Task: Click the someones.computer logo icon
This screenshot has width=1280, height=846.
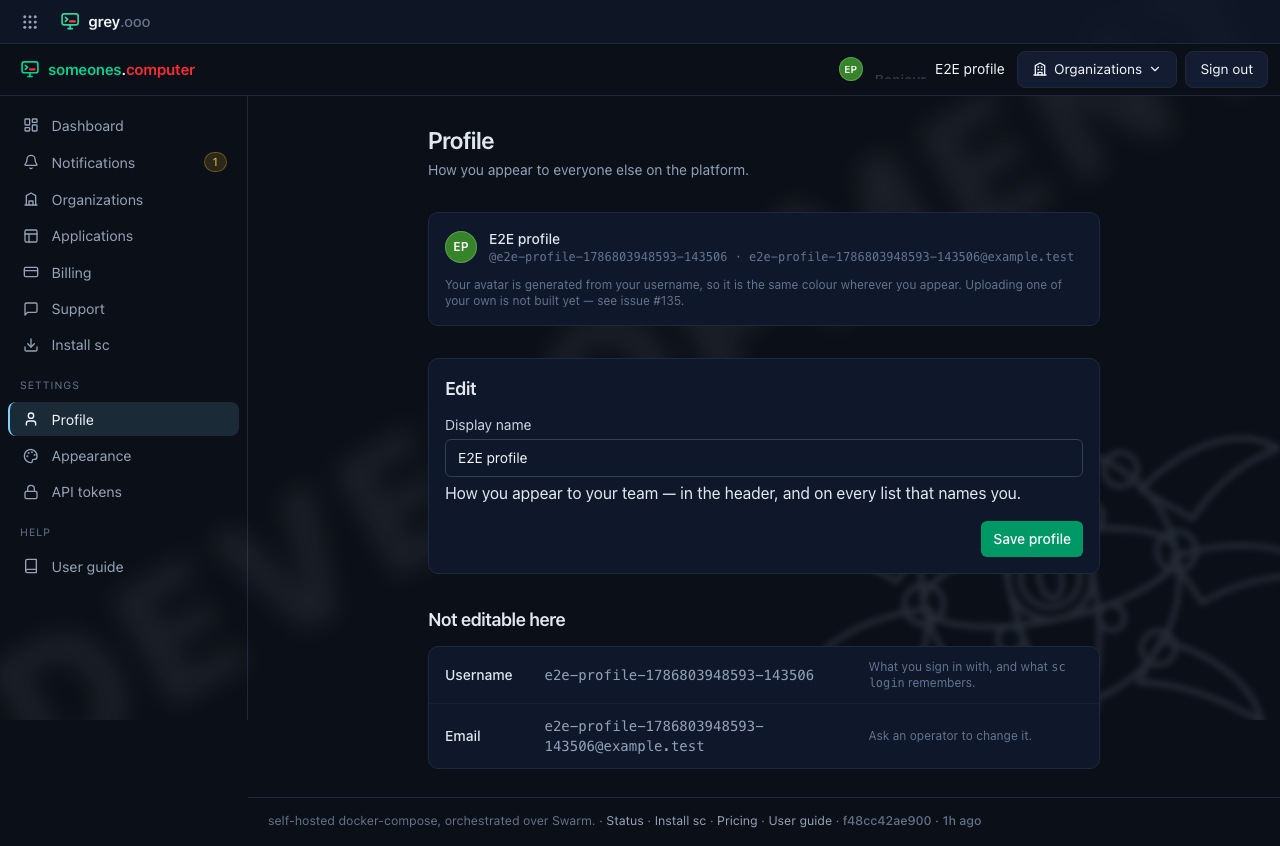Action: click(x=30, y=69)
